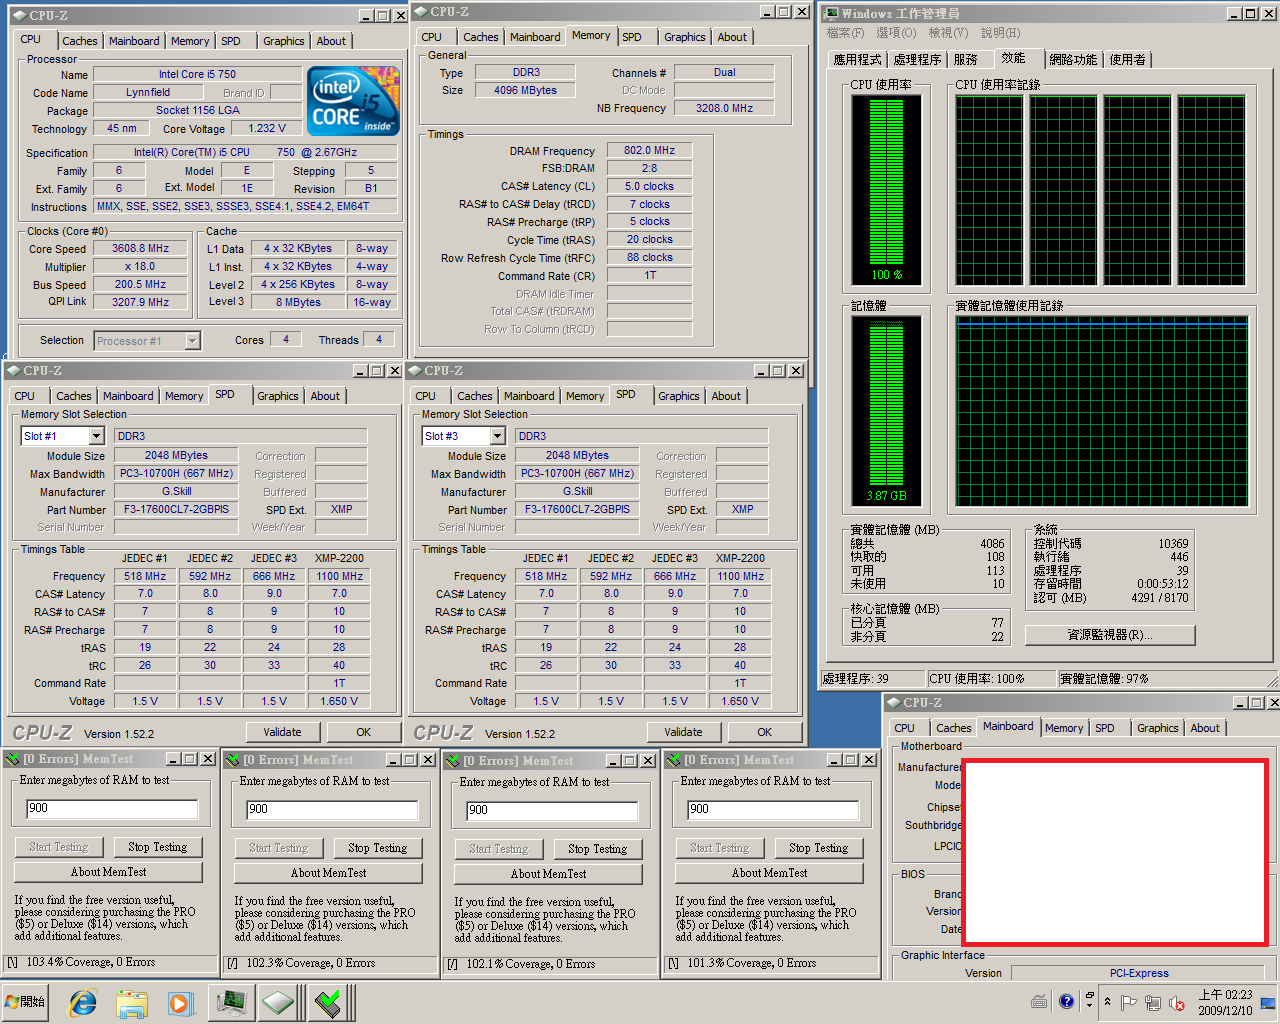Image resolution: width=1280 pixels, height=1024 pixels.
Task: Switch to 網路功能 tab in Task Manager
Action: pyautogui.click(x=1073, y=60)
